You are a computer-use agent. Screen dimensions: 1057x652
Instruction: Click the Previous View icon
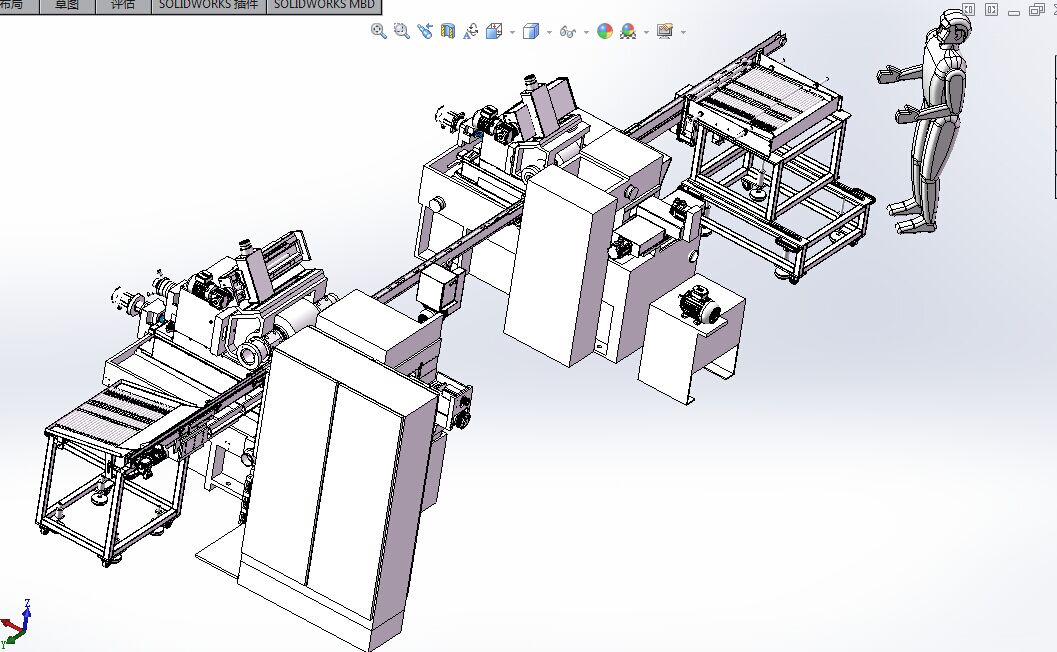[425, 31]
